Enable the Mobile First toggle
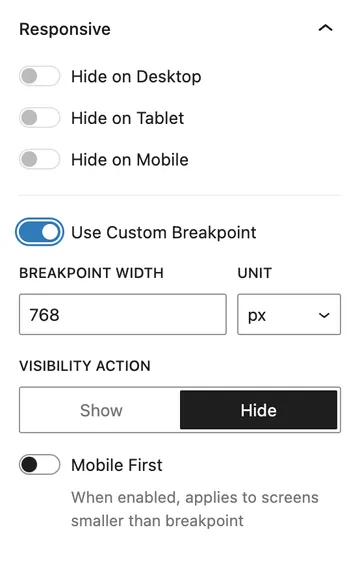Image resolution: width=360 pixels, height=565 pixels. pos(40,464)
